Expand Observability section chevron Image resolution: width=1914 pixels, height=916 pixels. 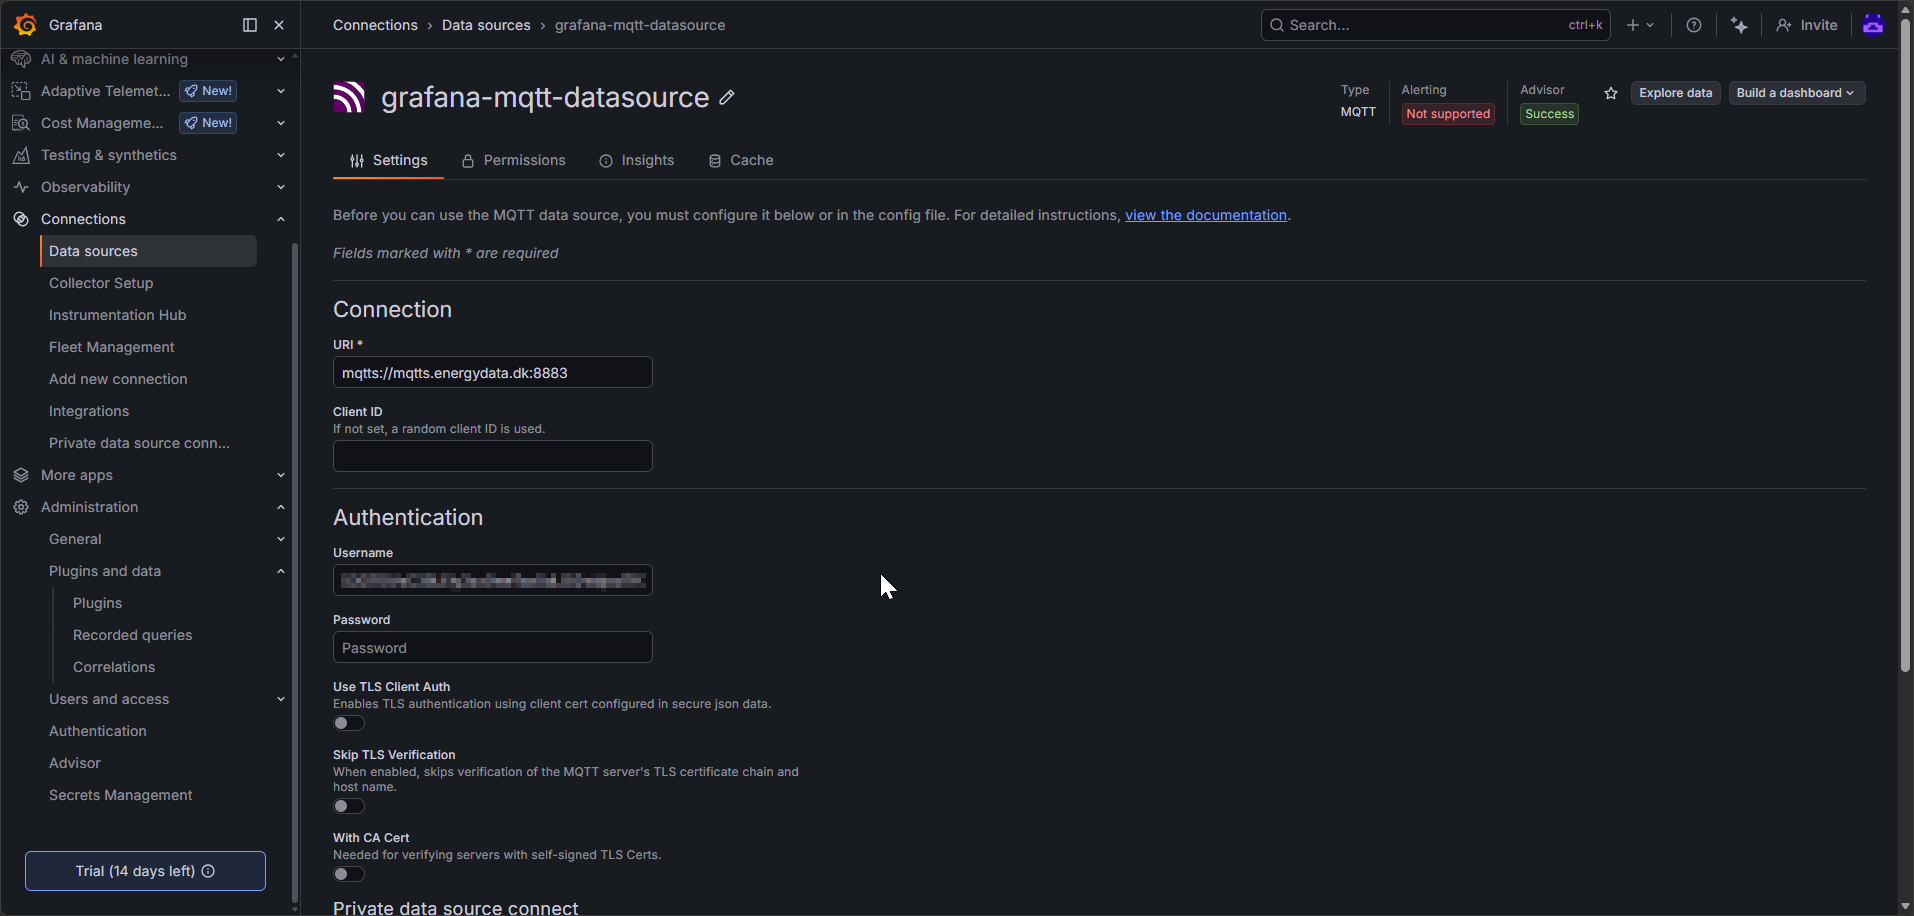click(281, 187)
